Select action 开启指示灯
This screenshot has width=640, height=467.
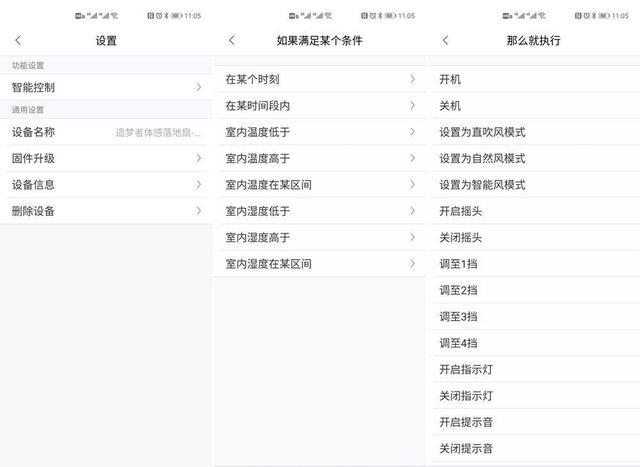tap(536, 369)
